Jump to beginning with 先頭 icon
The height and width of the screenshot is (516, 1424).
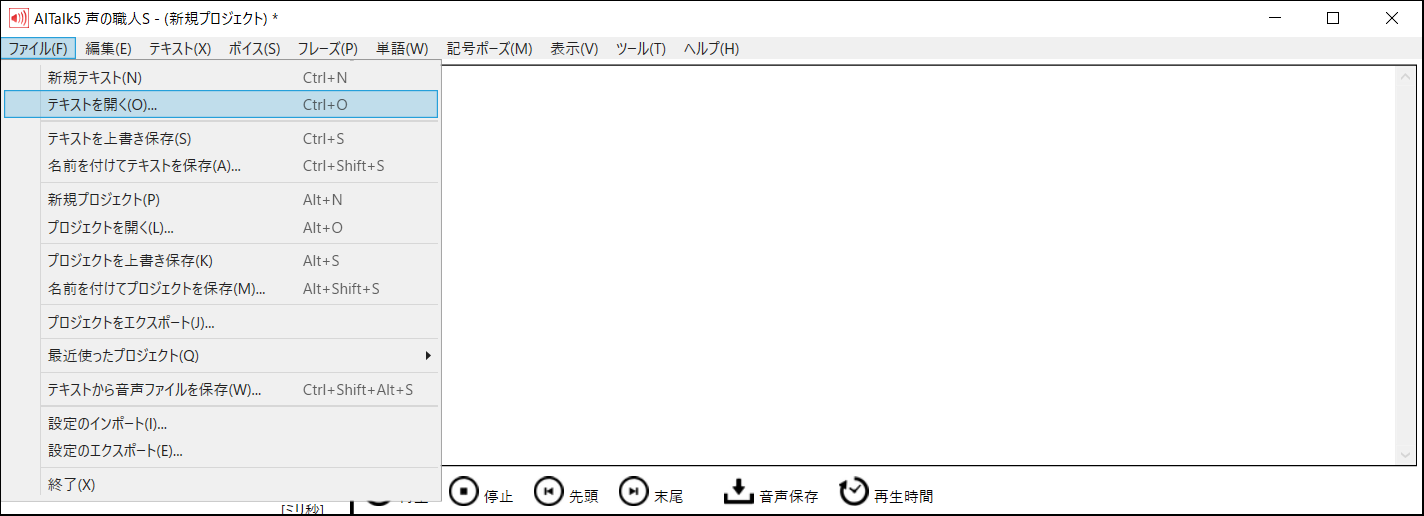549,492
